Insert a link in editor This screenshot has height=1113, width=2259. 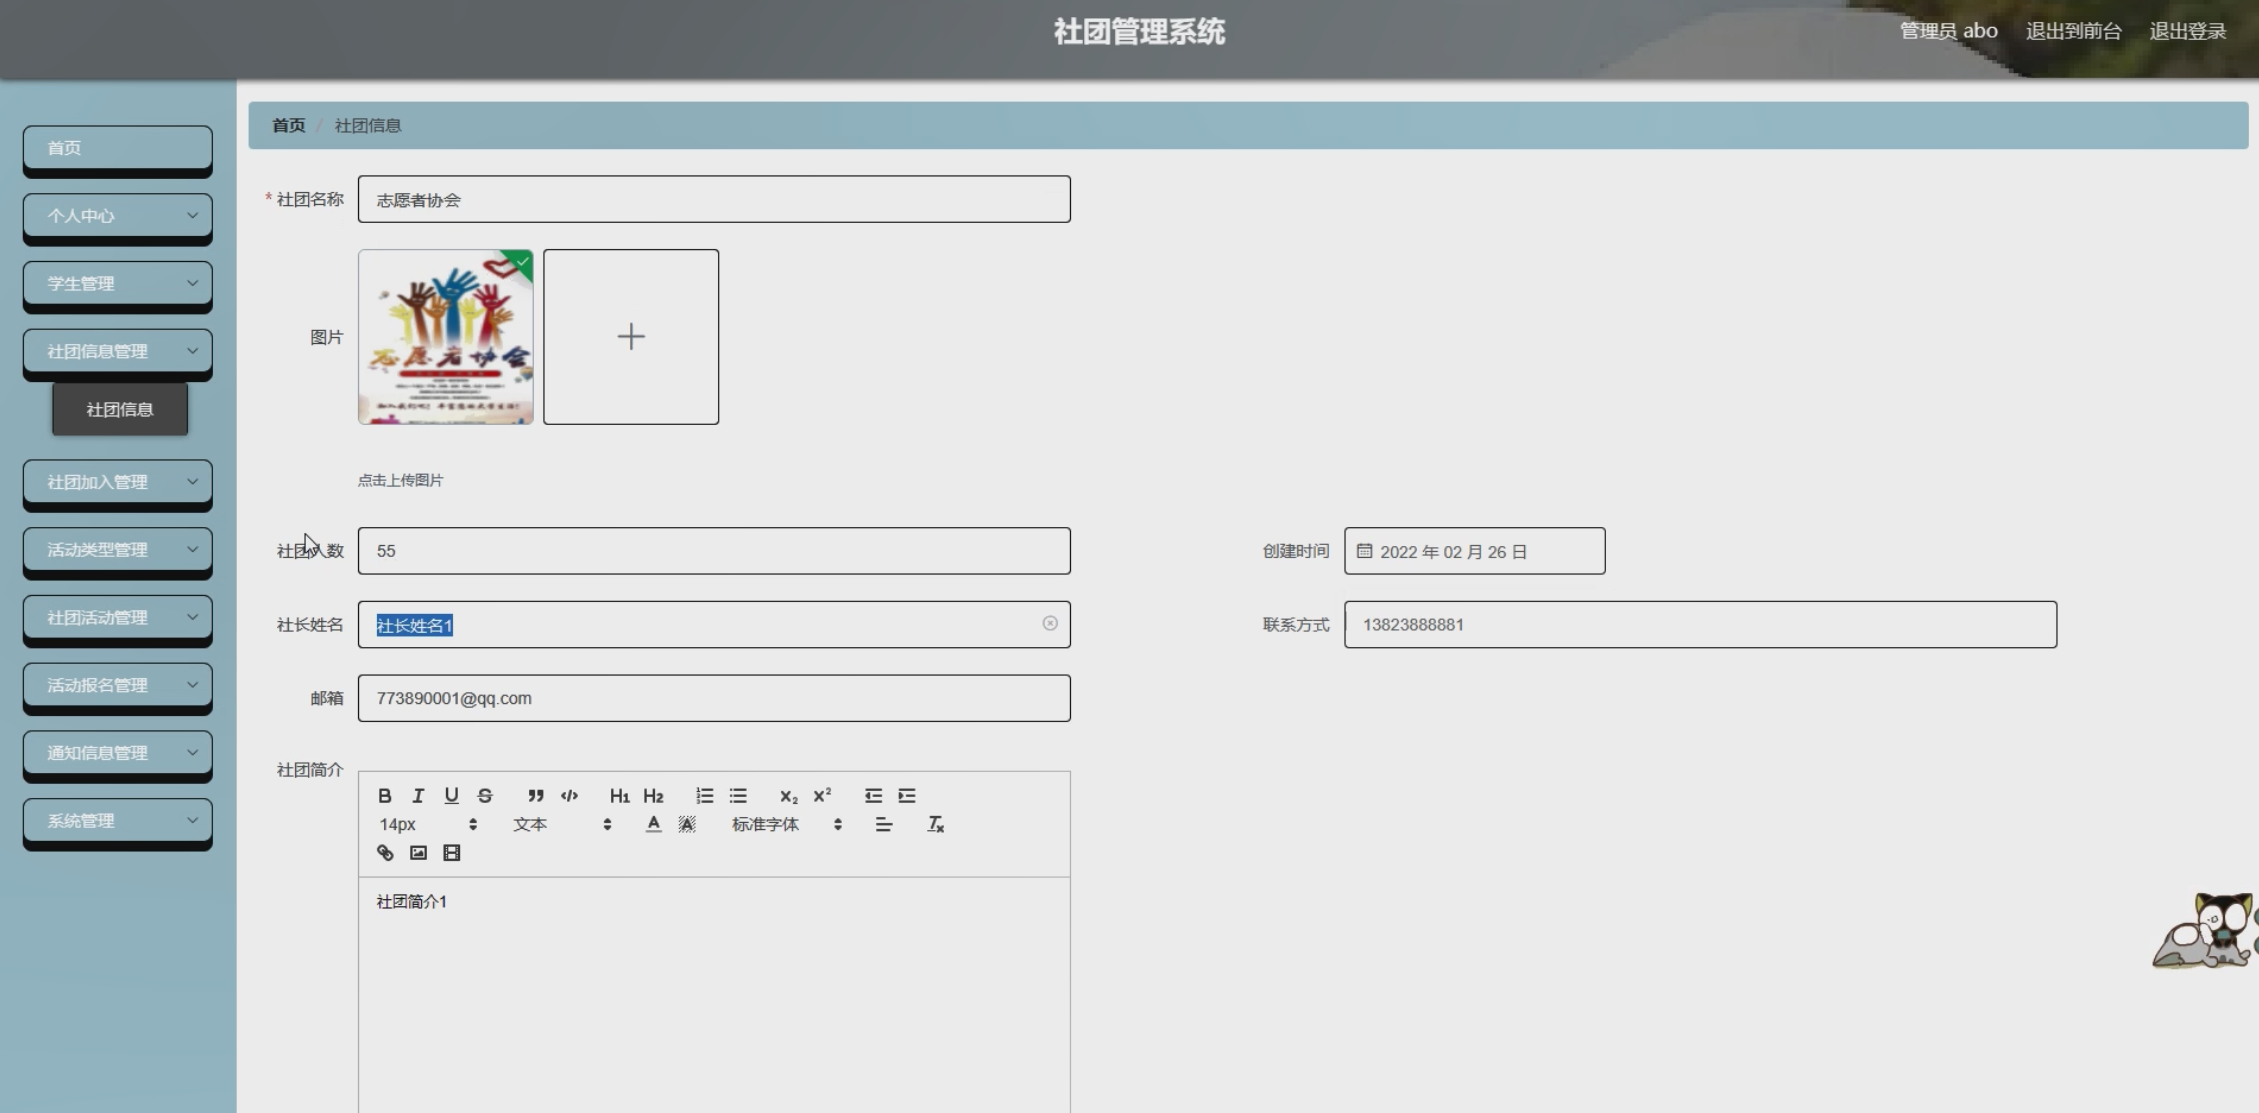coord(385,853)
